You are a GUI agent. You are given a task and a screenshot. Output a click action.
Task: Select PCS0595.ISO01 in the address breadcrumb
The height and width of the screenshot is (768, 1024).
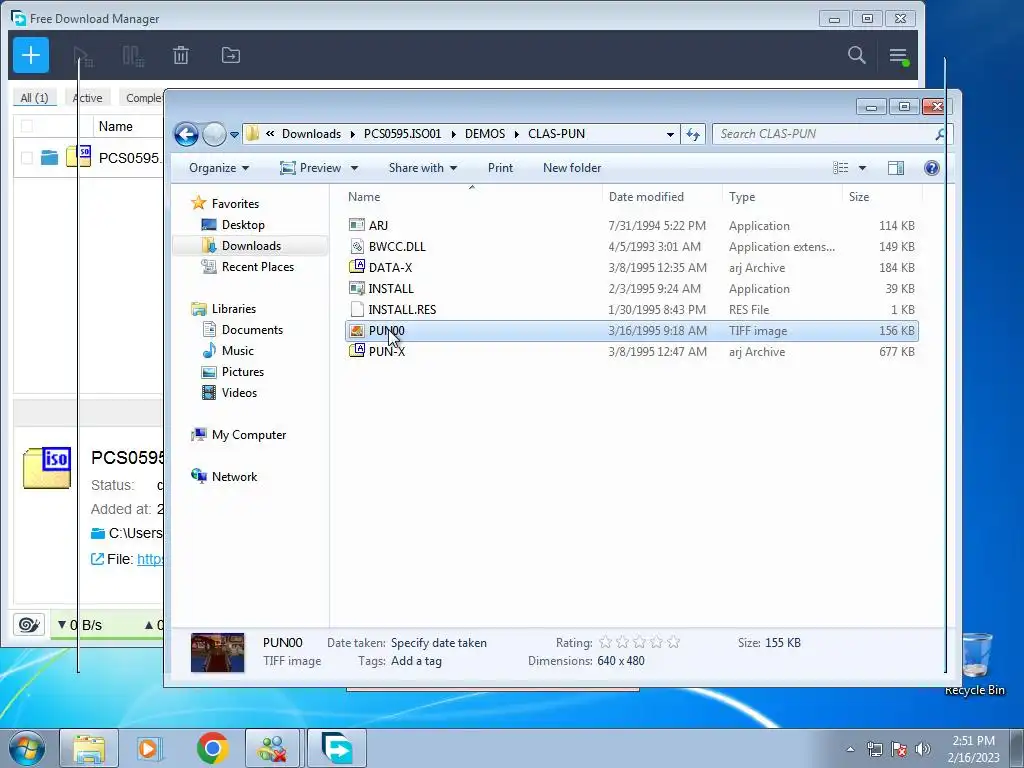point(402,134)
